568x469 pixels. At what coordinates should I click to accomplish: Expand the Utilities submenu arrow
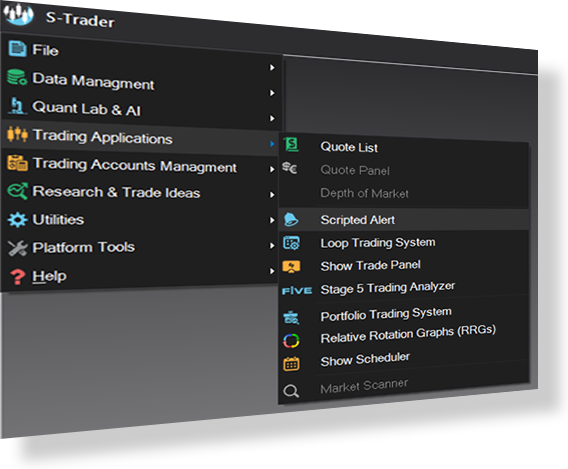tap(272, 220)
